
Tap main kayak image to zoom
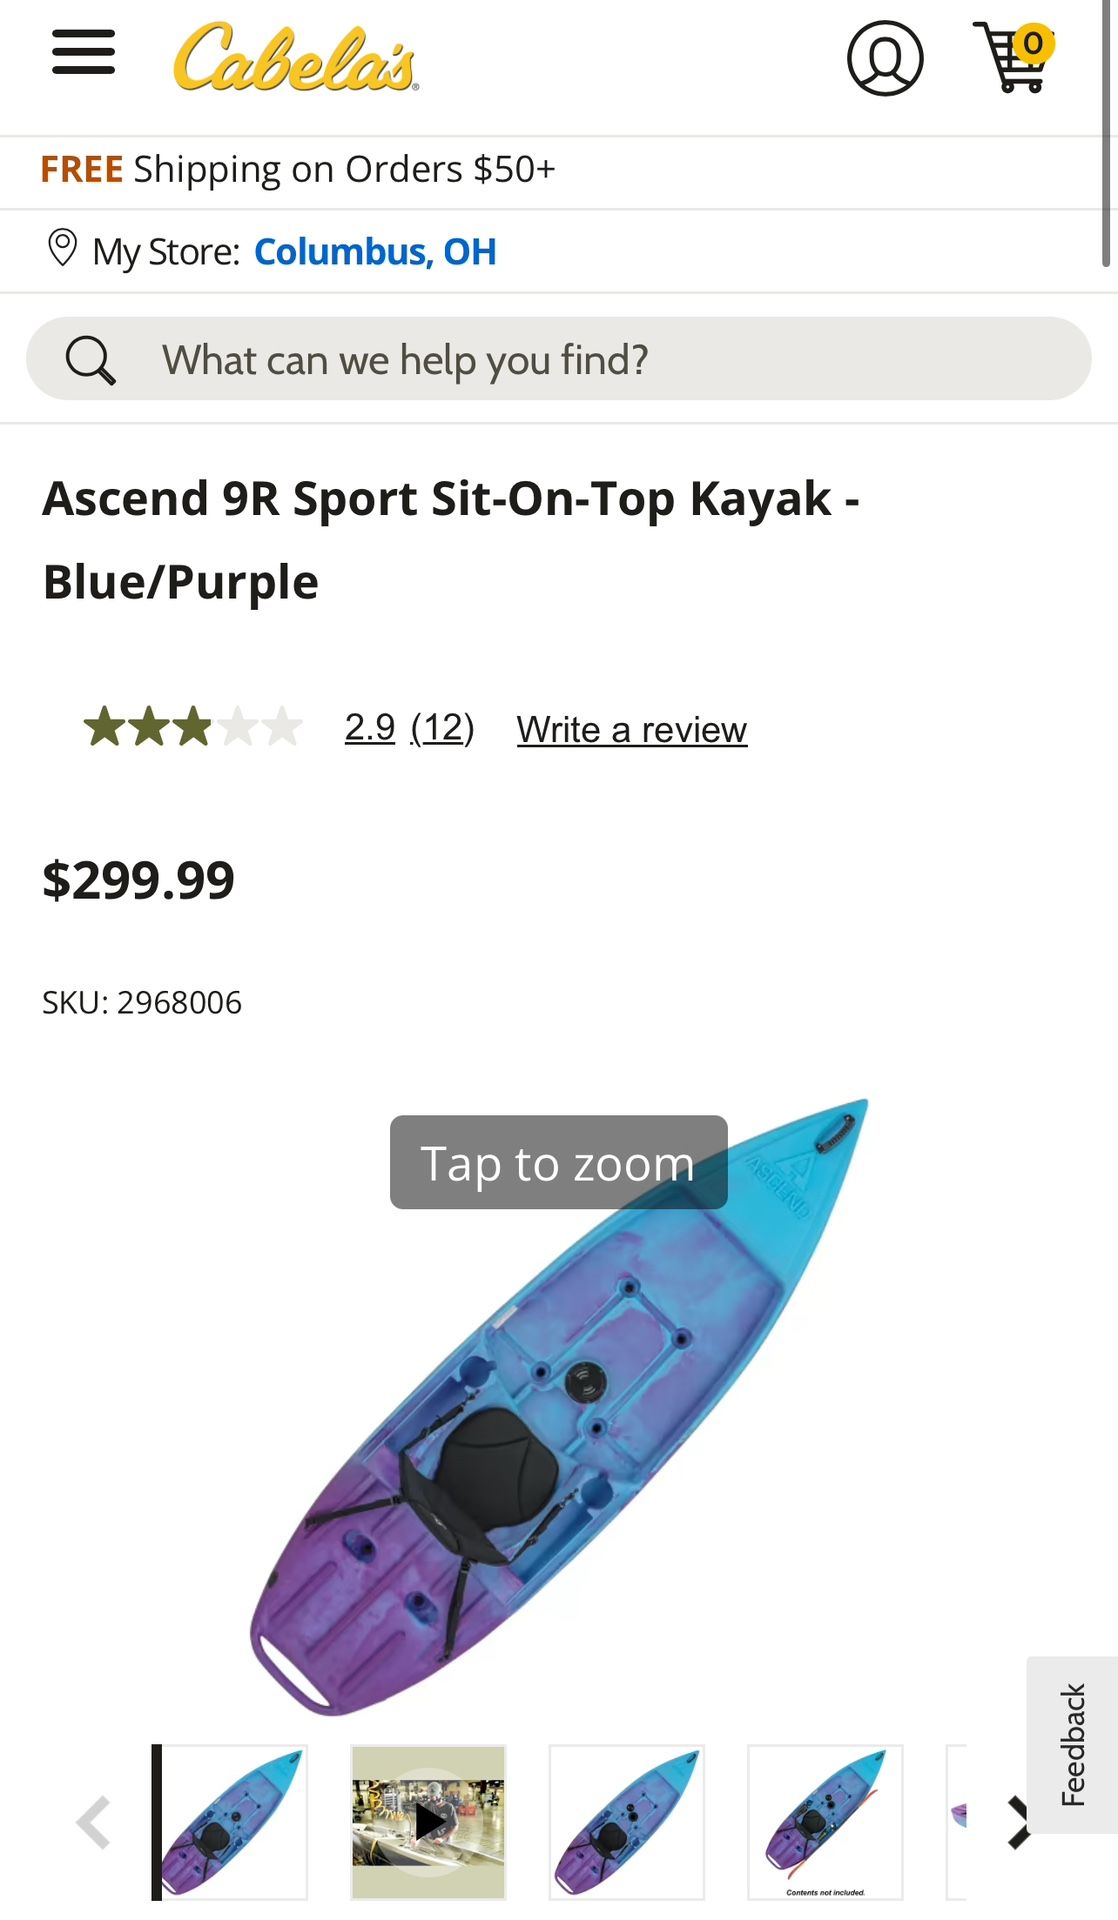pyautogui.click(x=558, y=1400)
